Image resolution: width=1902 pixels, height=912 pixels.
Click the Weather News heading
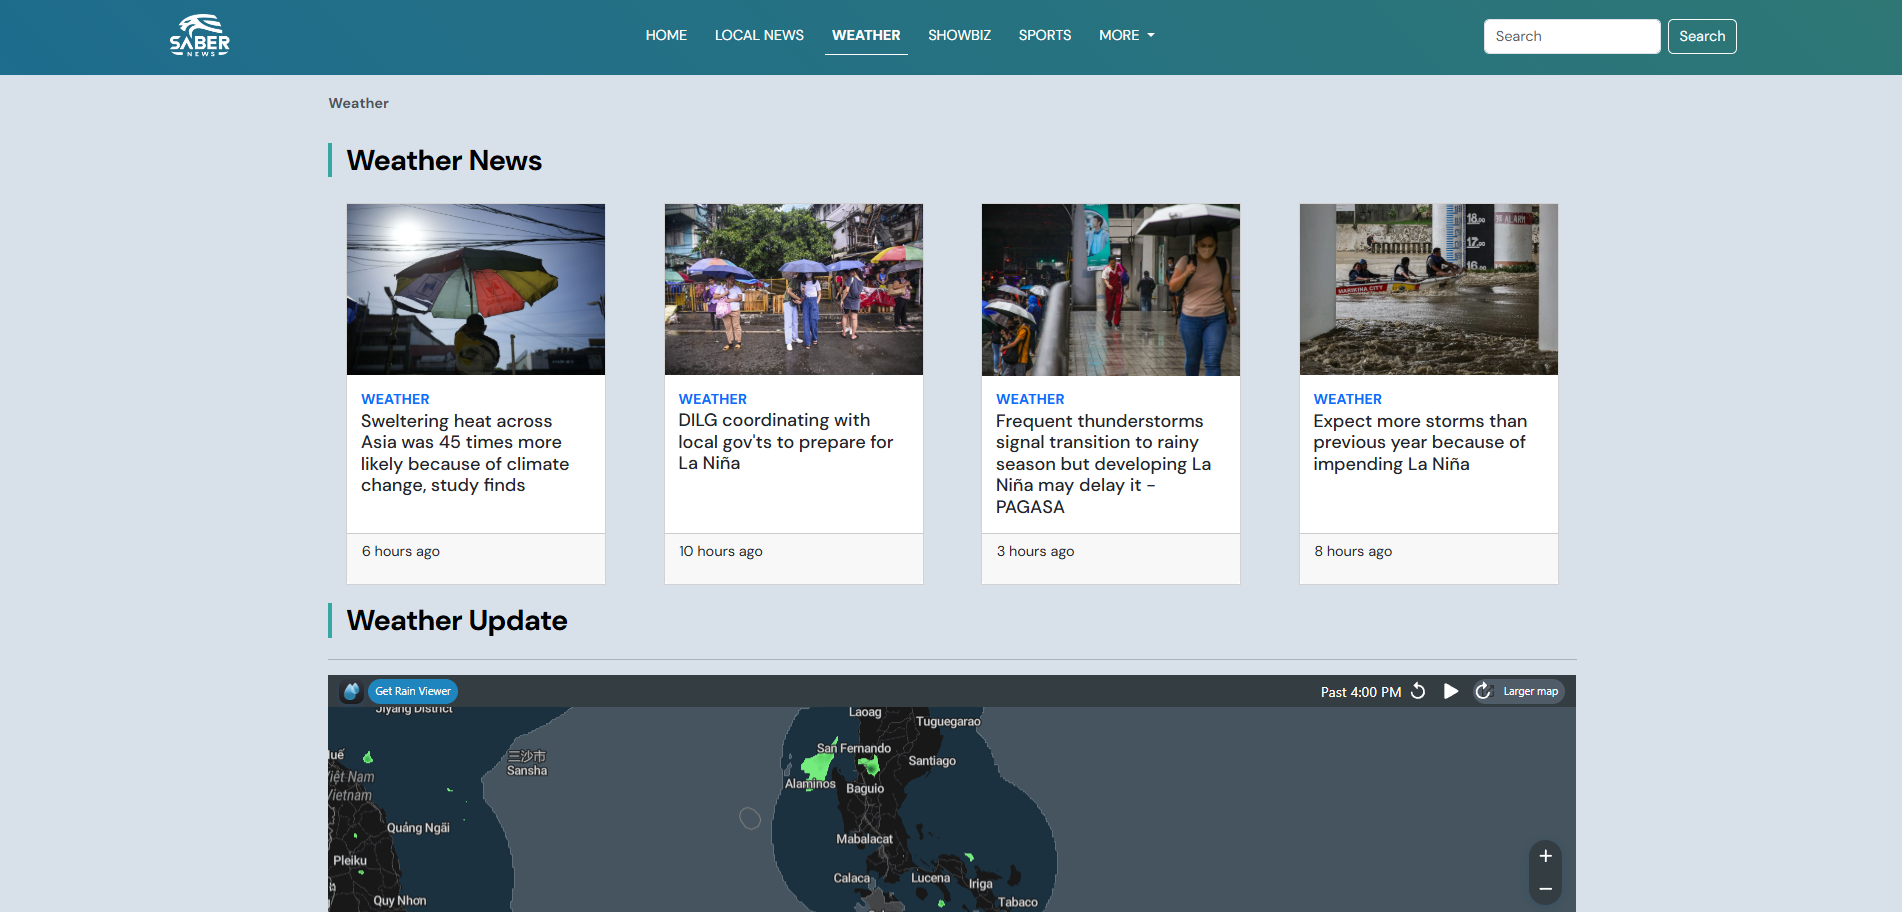(444, 160)
